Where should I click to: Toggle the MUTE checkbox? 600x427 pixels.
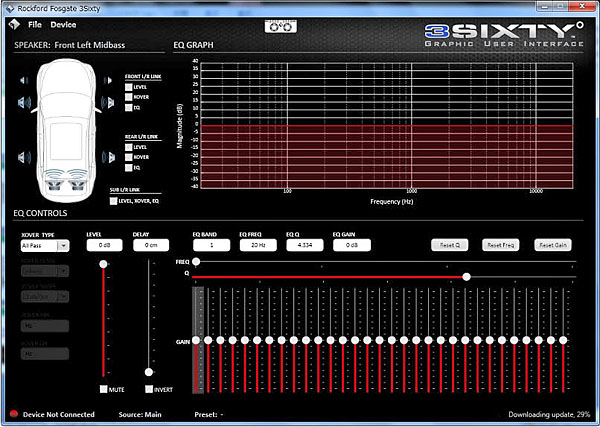[103, 389]
